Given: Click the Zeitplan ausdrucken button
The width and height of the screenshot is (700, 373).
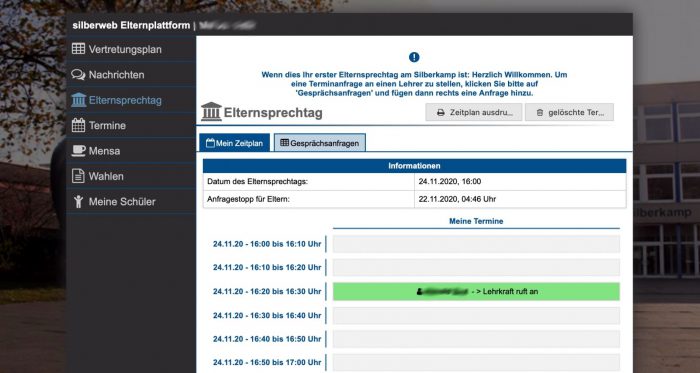Looking at the screenshot, I should click(474, 112).
